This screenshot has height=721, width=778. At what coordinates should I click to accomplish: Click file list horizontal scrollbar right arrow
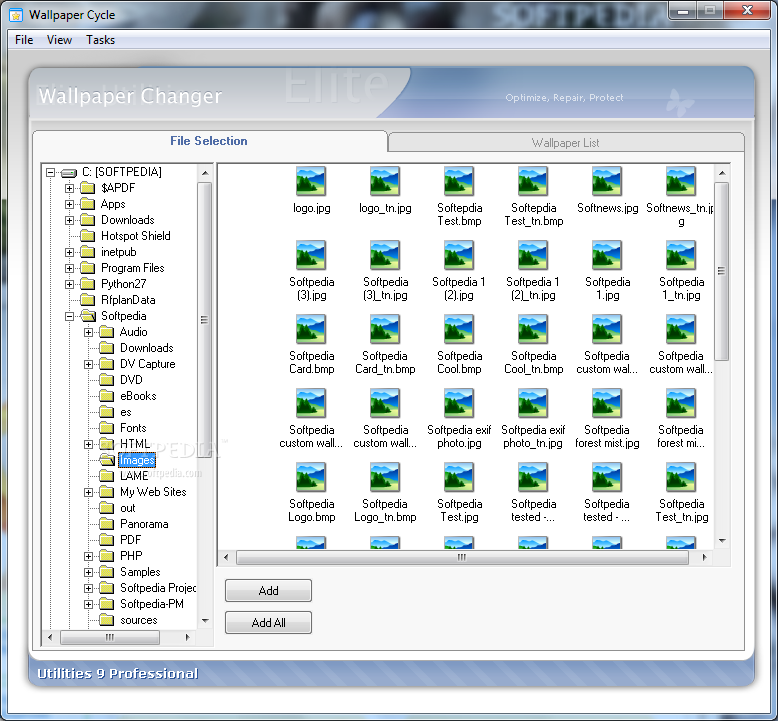(x=705, y=557)
